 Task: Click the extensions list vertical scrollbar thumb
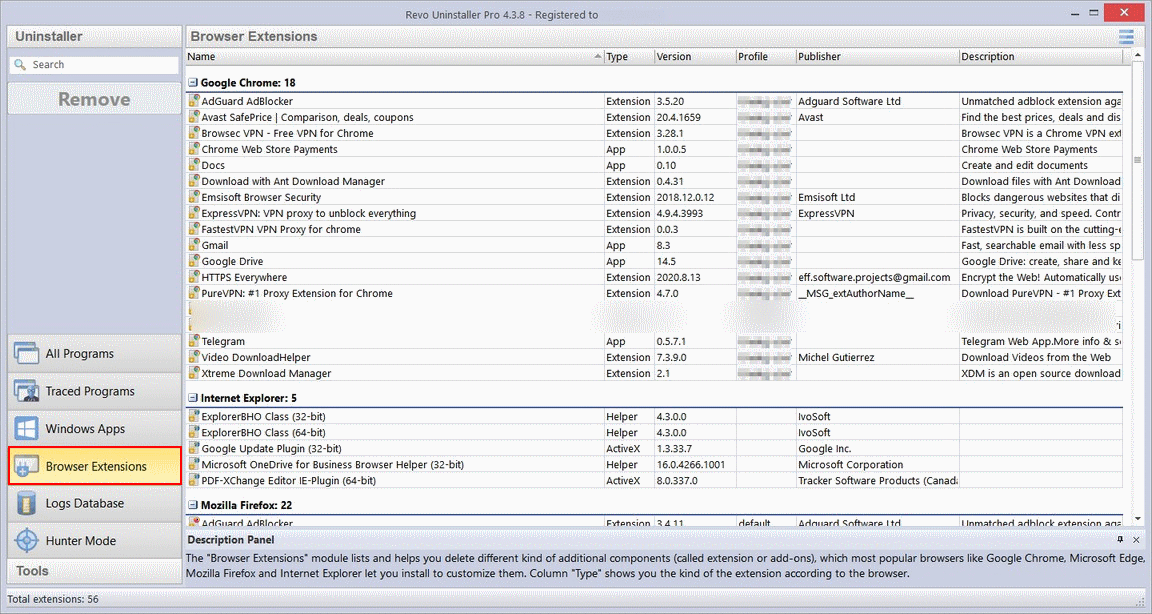click(1137, 160)
